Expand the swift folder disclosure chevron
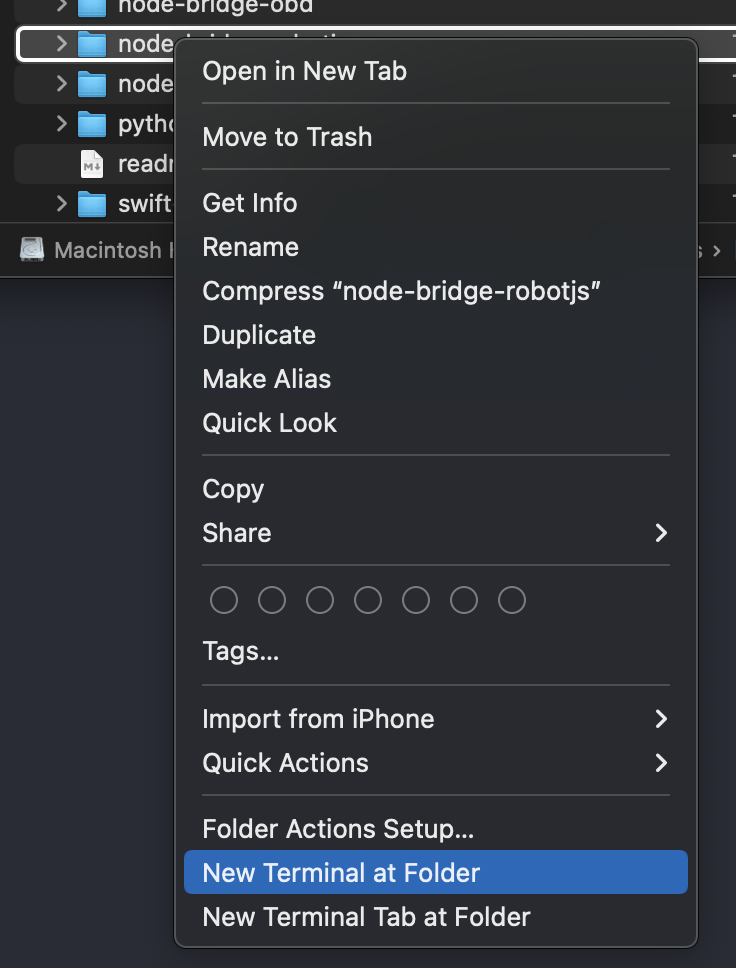Viewport: 736px width, 968px height. pos(62,204)
